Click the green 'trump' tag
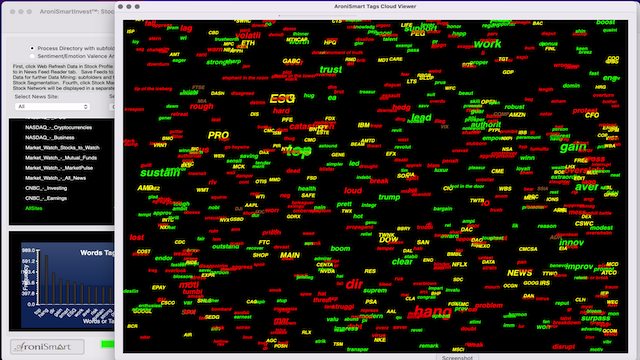The height and width of the screenshot is (360, 640). [x=389, y=197]
